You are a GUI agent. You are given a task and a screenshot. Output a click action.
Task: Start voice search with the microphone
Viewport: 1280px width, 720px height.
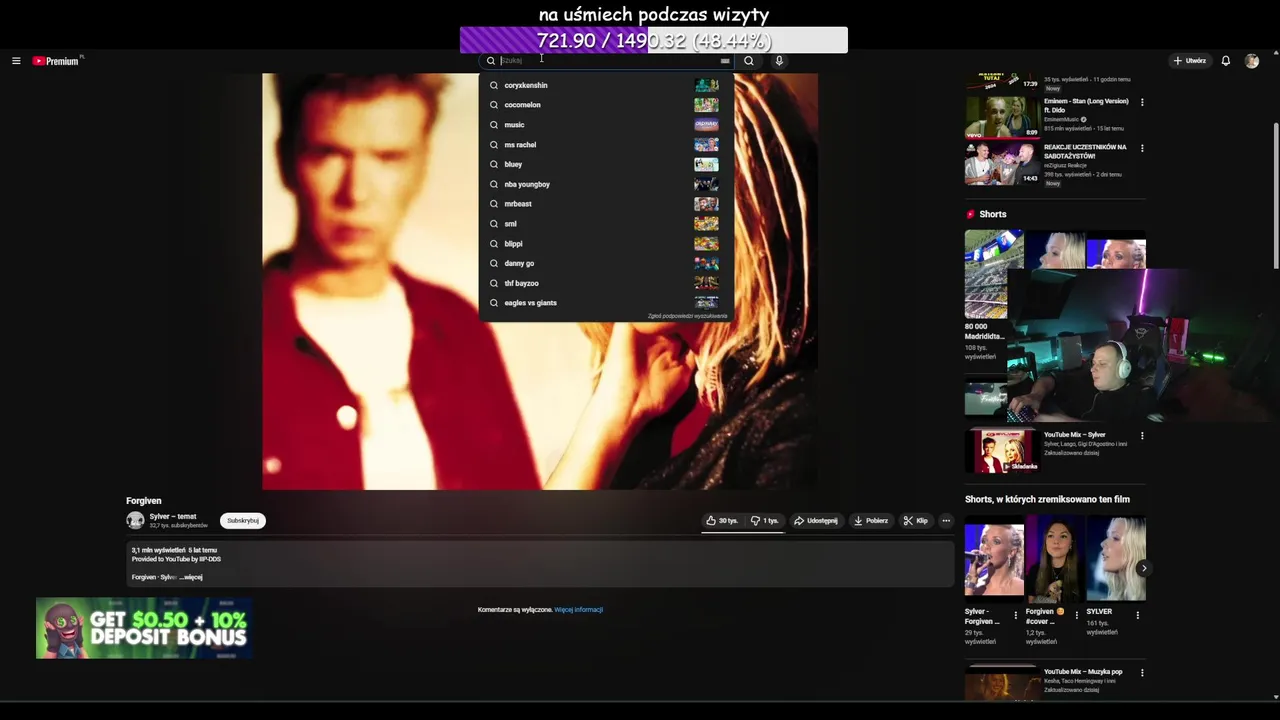[779, 61]
